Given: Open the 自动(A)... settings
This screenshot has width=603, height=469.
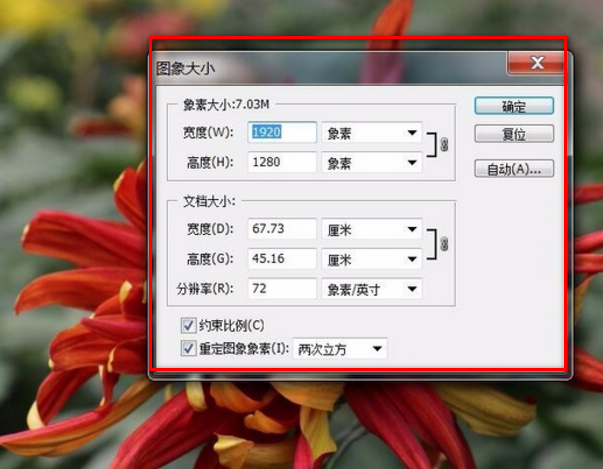Looking at the screenshot, I should click(x=514, y=169).
